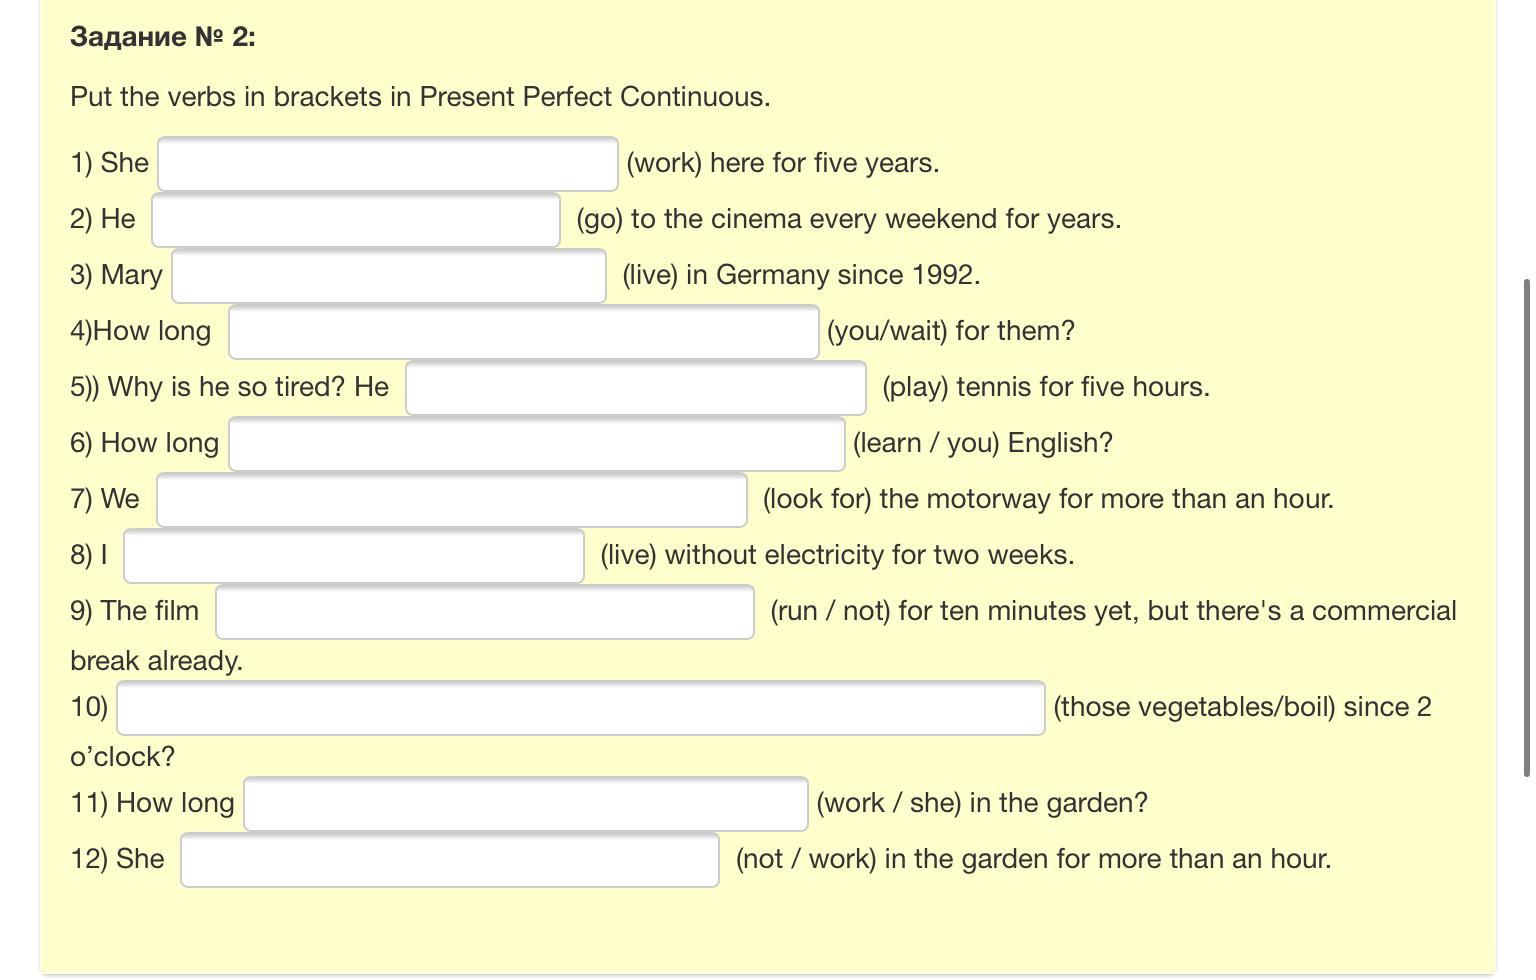The width and height of the screenshot is (1536, 980).
Task: Click the "Задание № 2:" heading
Action: point(163,37)
